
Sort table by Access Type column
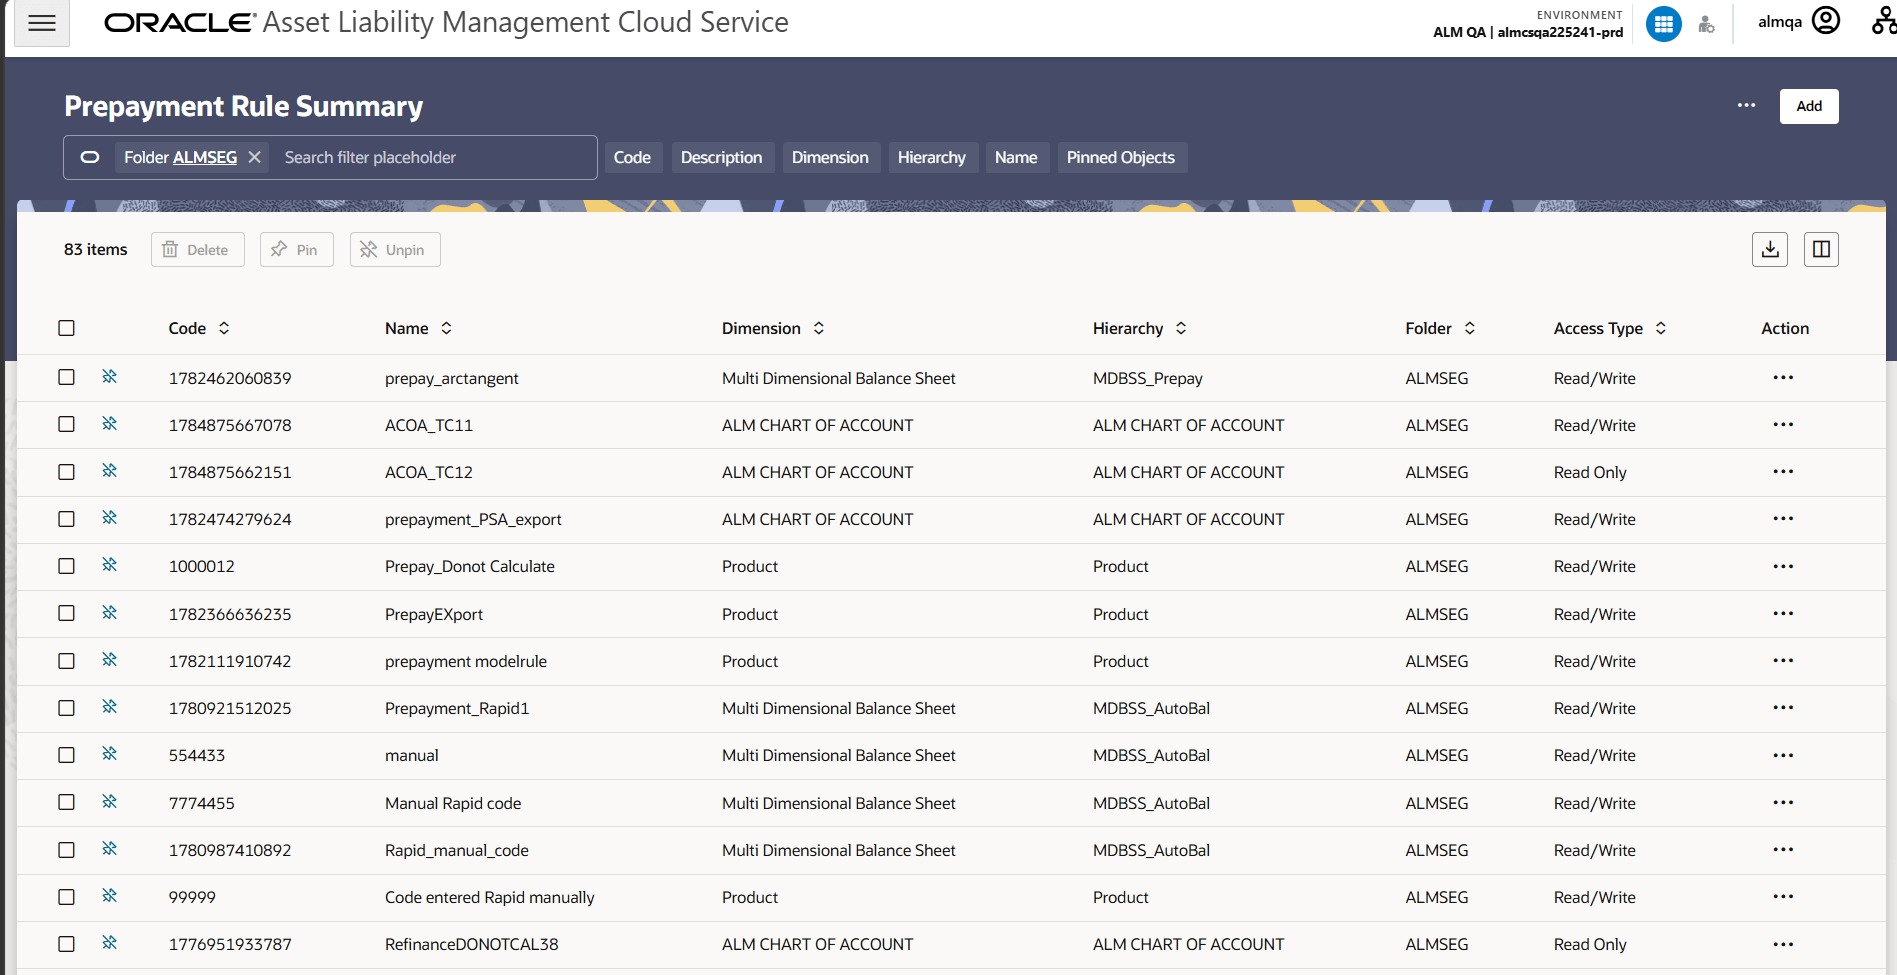coord(1661,328)
